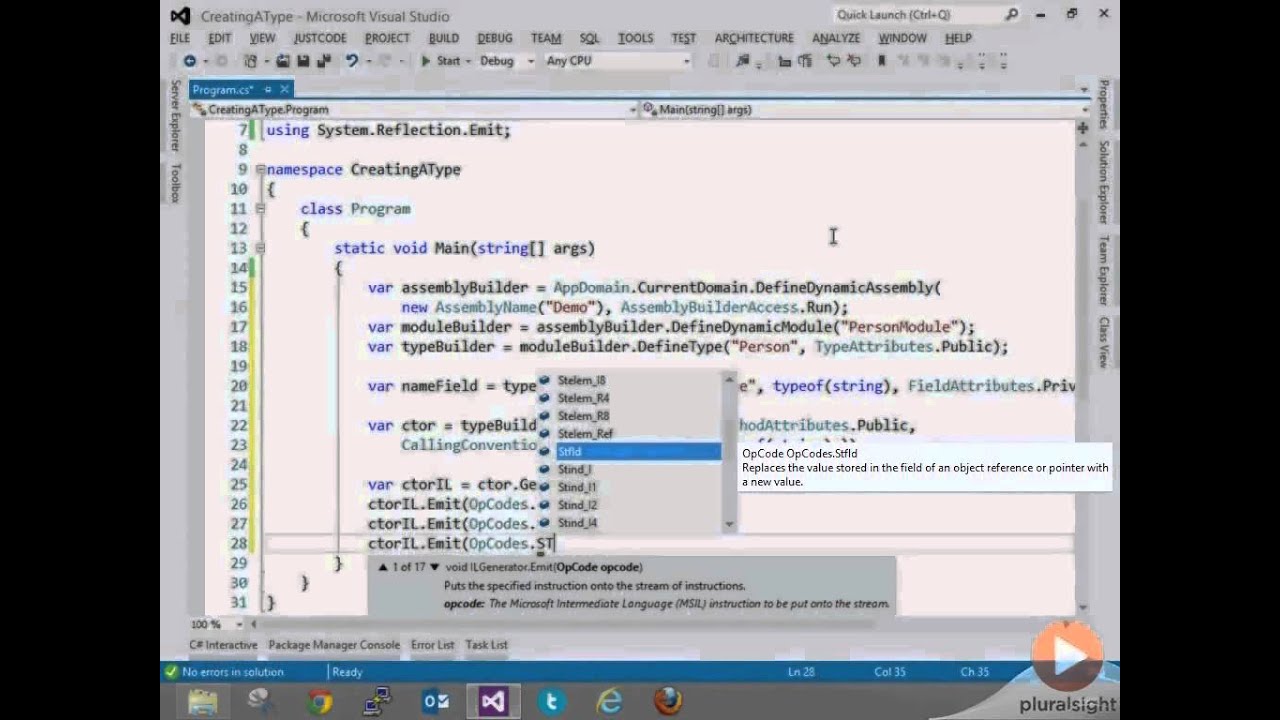Open the EDIT menu
This screenshot has width=1280, height=720.
219,38
